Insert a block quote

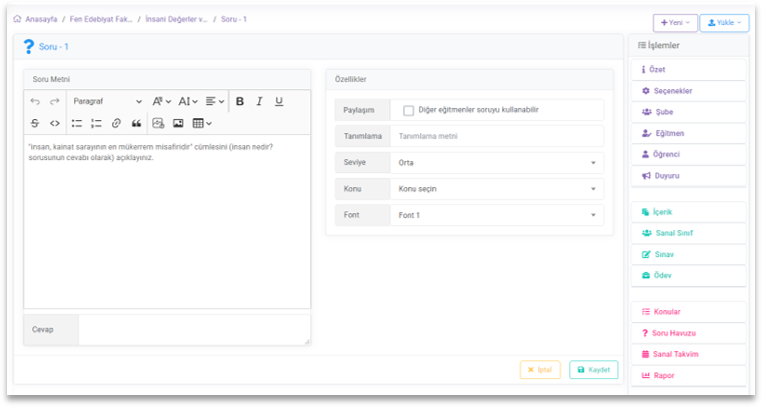point(136,123)
